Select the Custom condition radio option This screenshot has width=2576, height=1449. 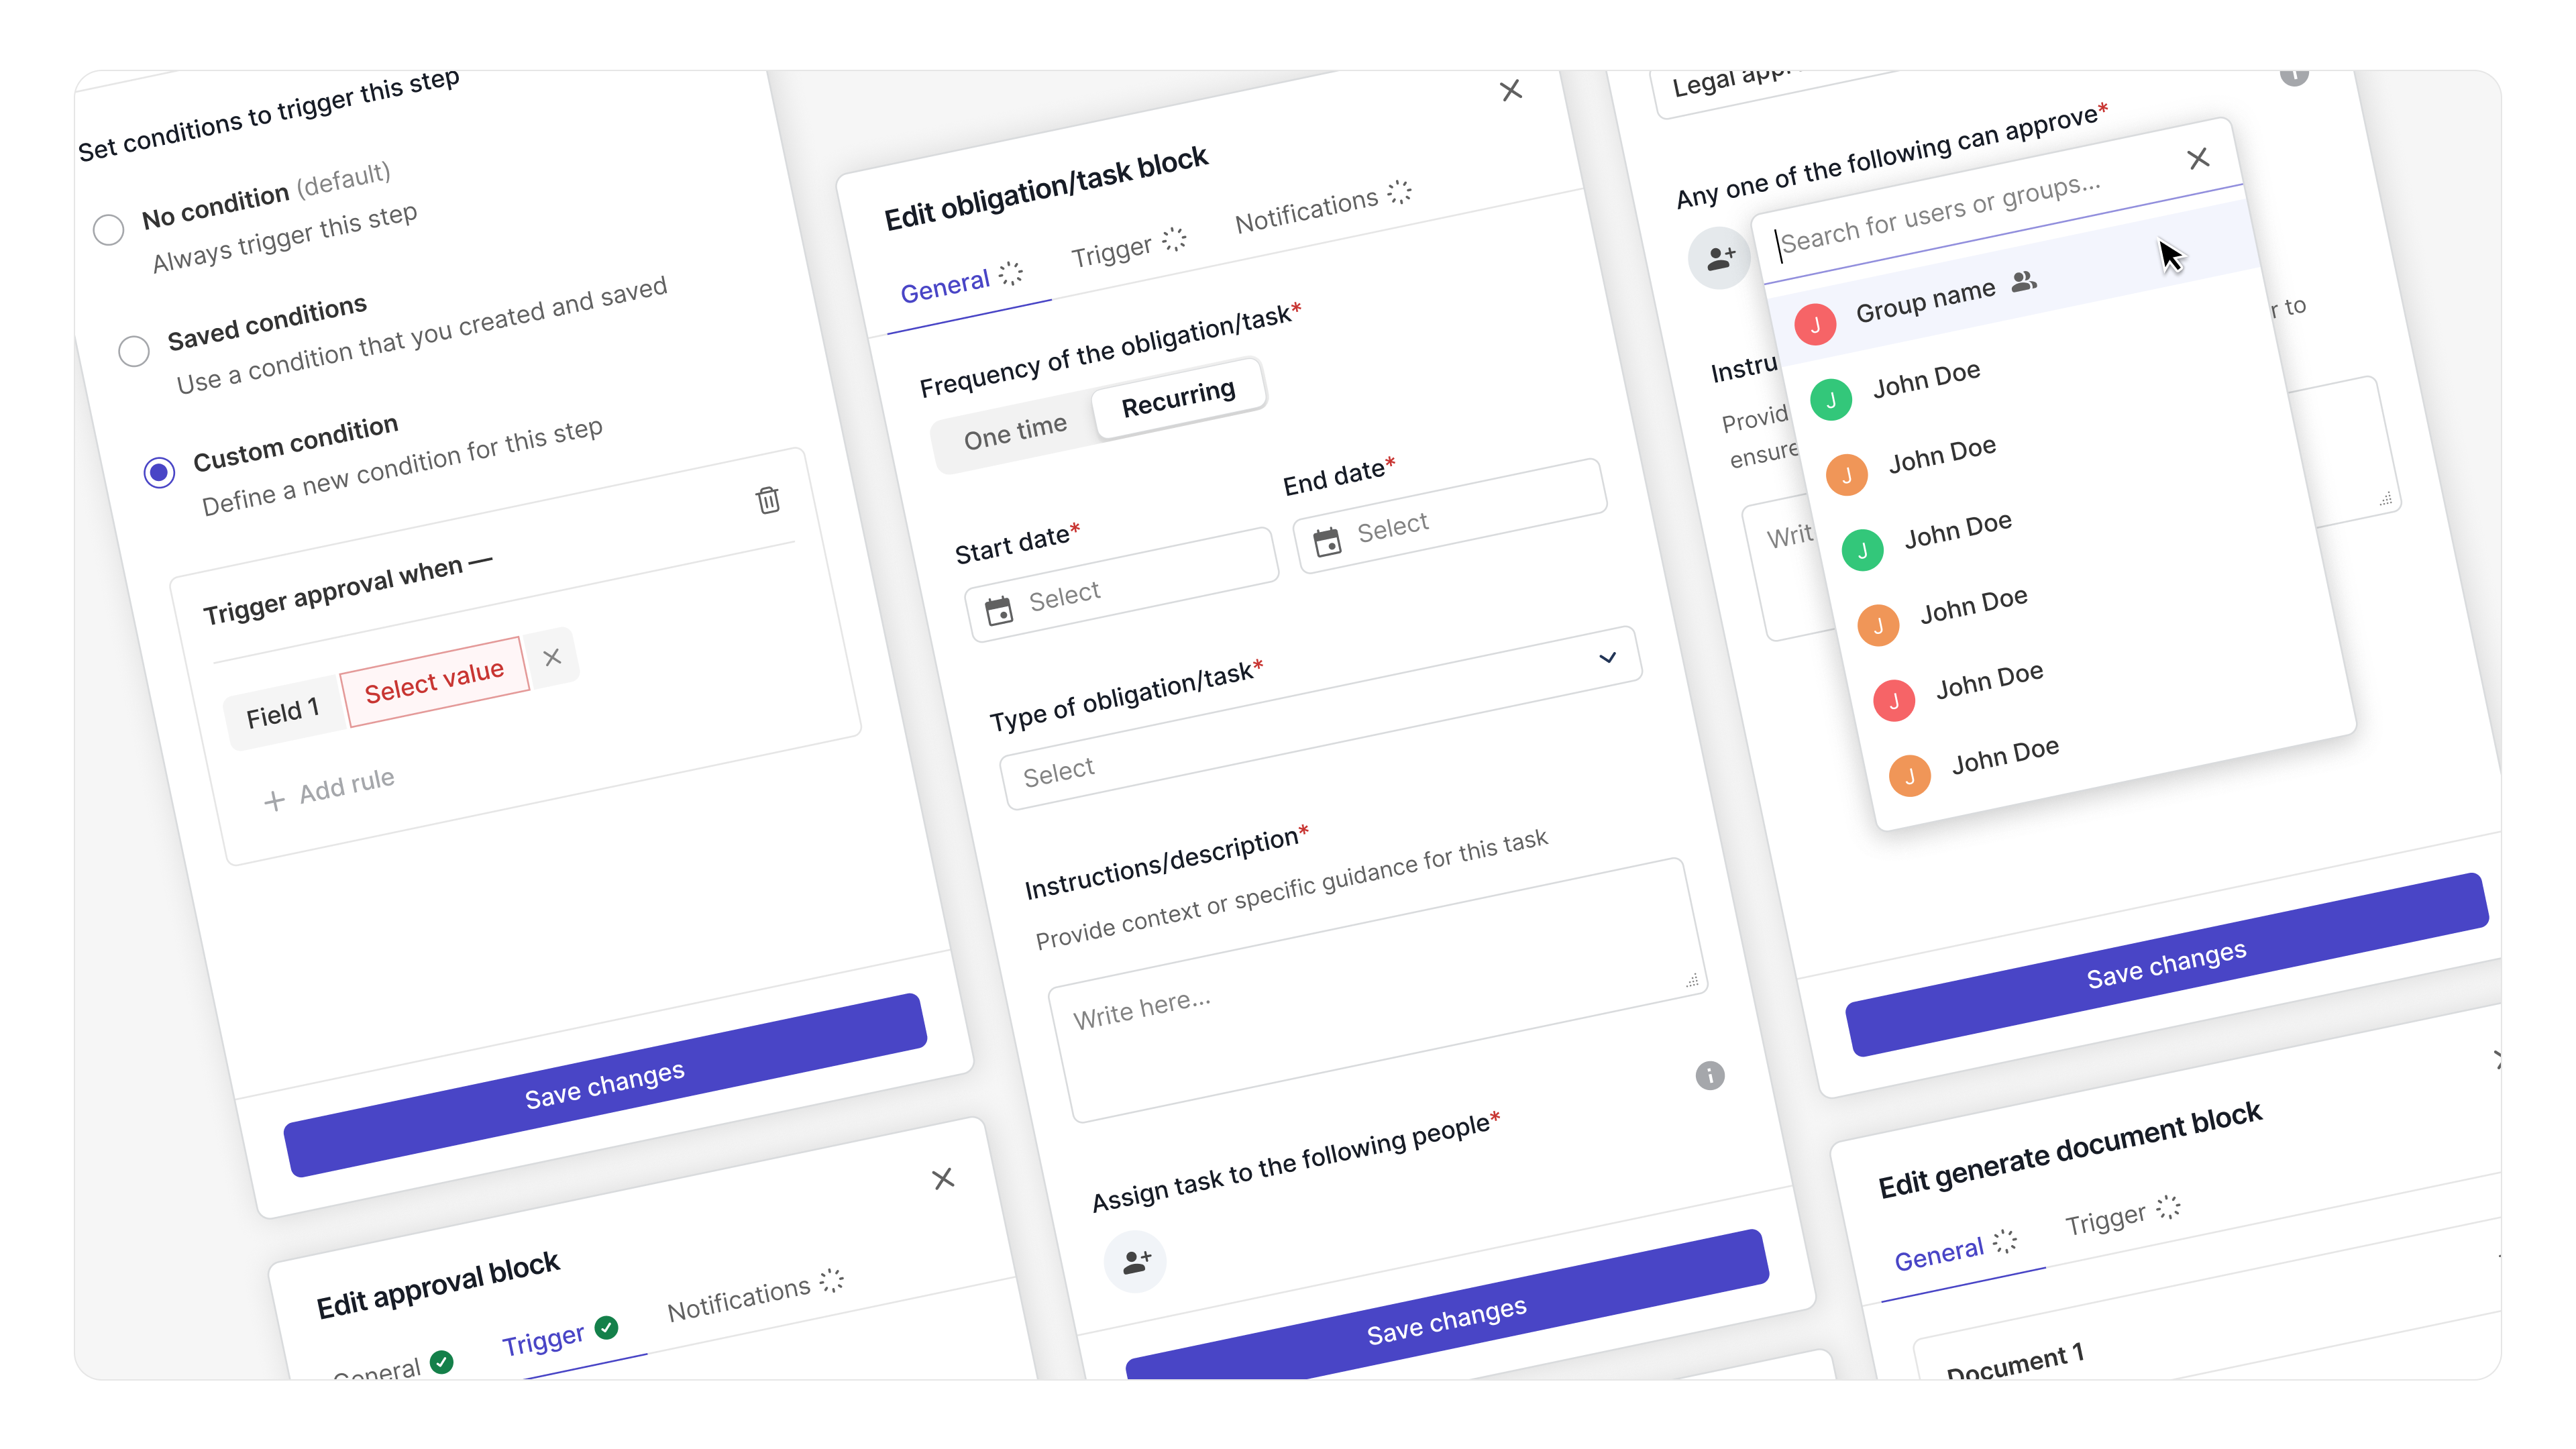[160, 472]
